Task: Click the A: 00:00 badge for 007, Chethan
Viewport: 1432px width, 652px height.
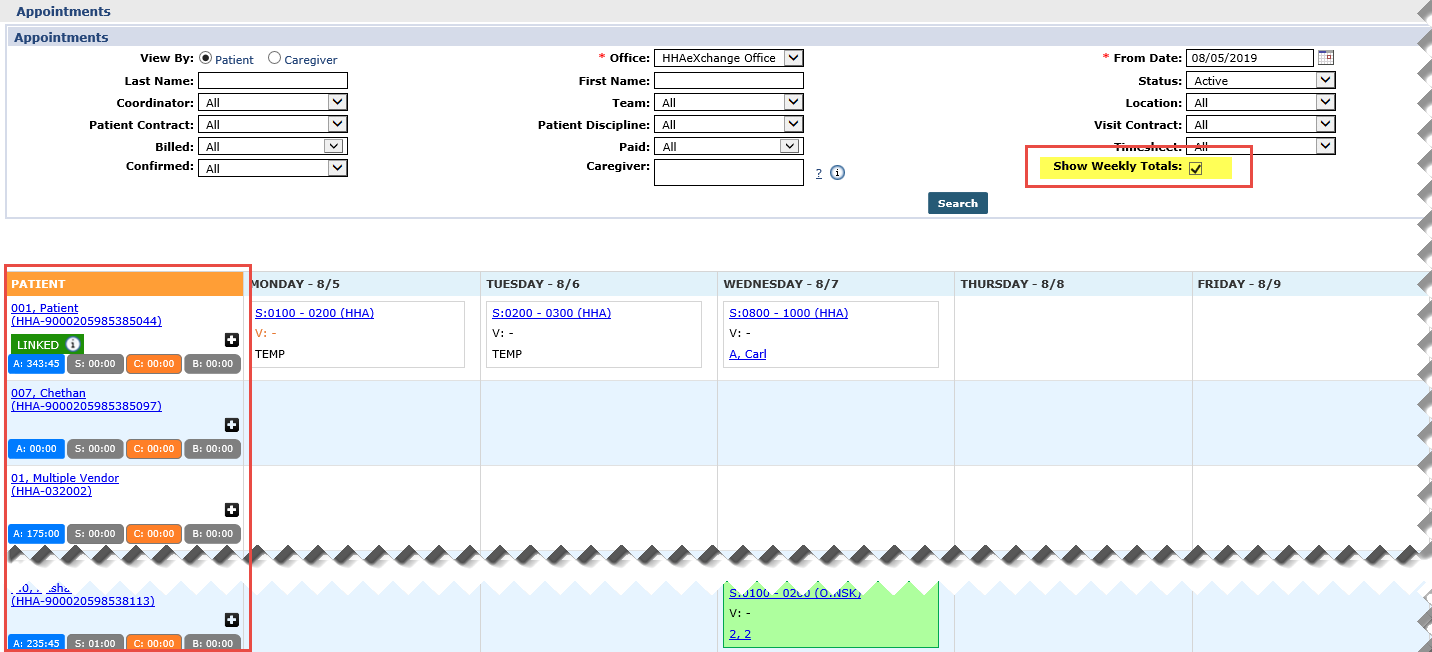Action: (x=37, y=449)
